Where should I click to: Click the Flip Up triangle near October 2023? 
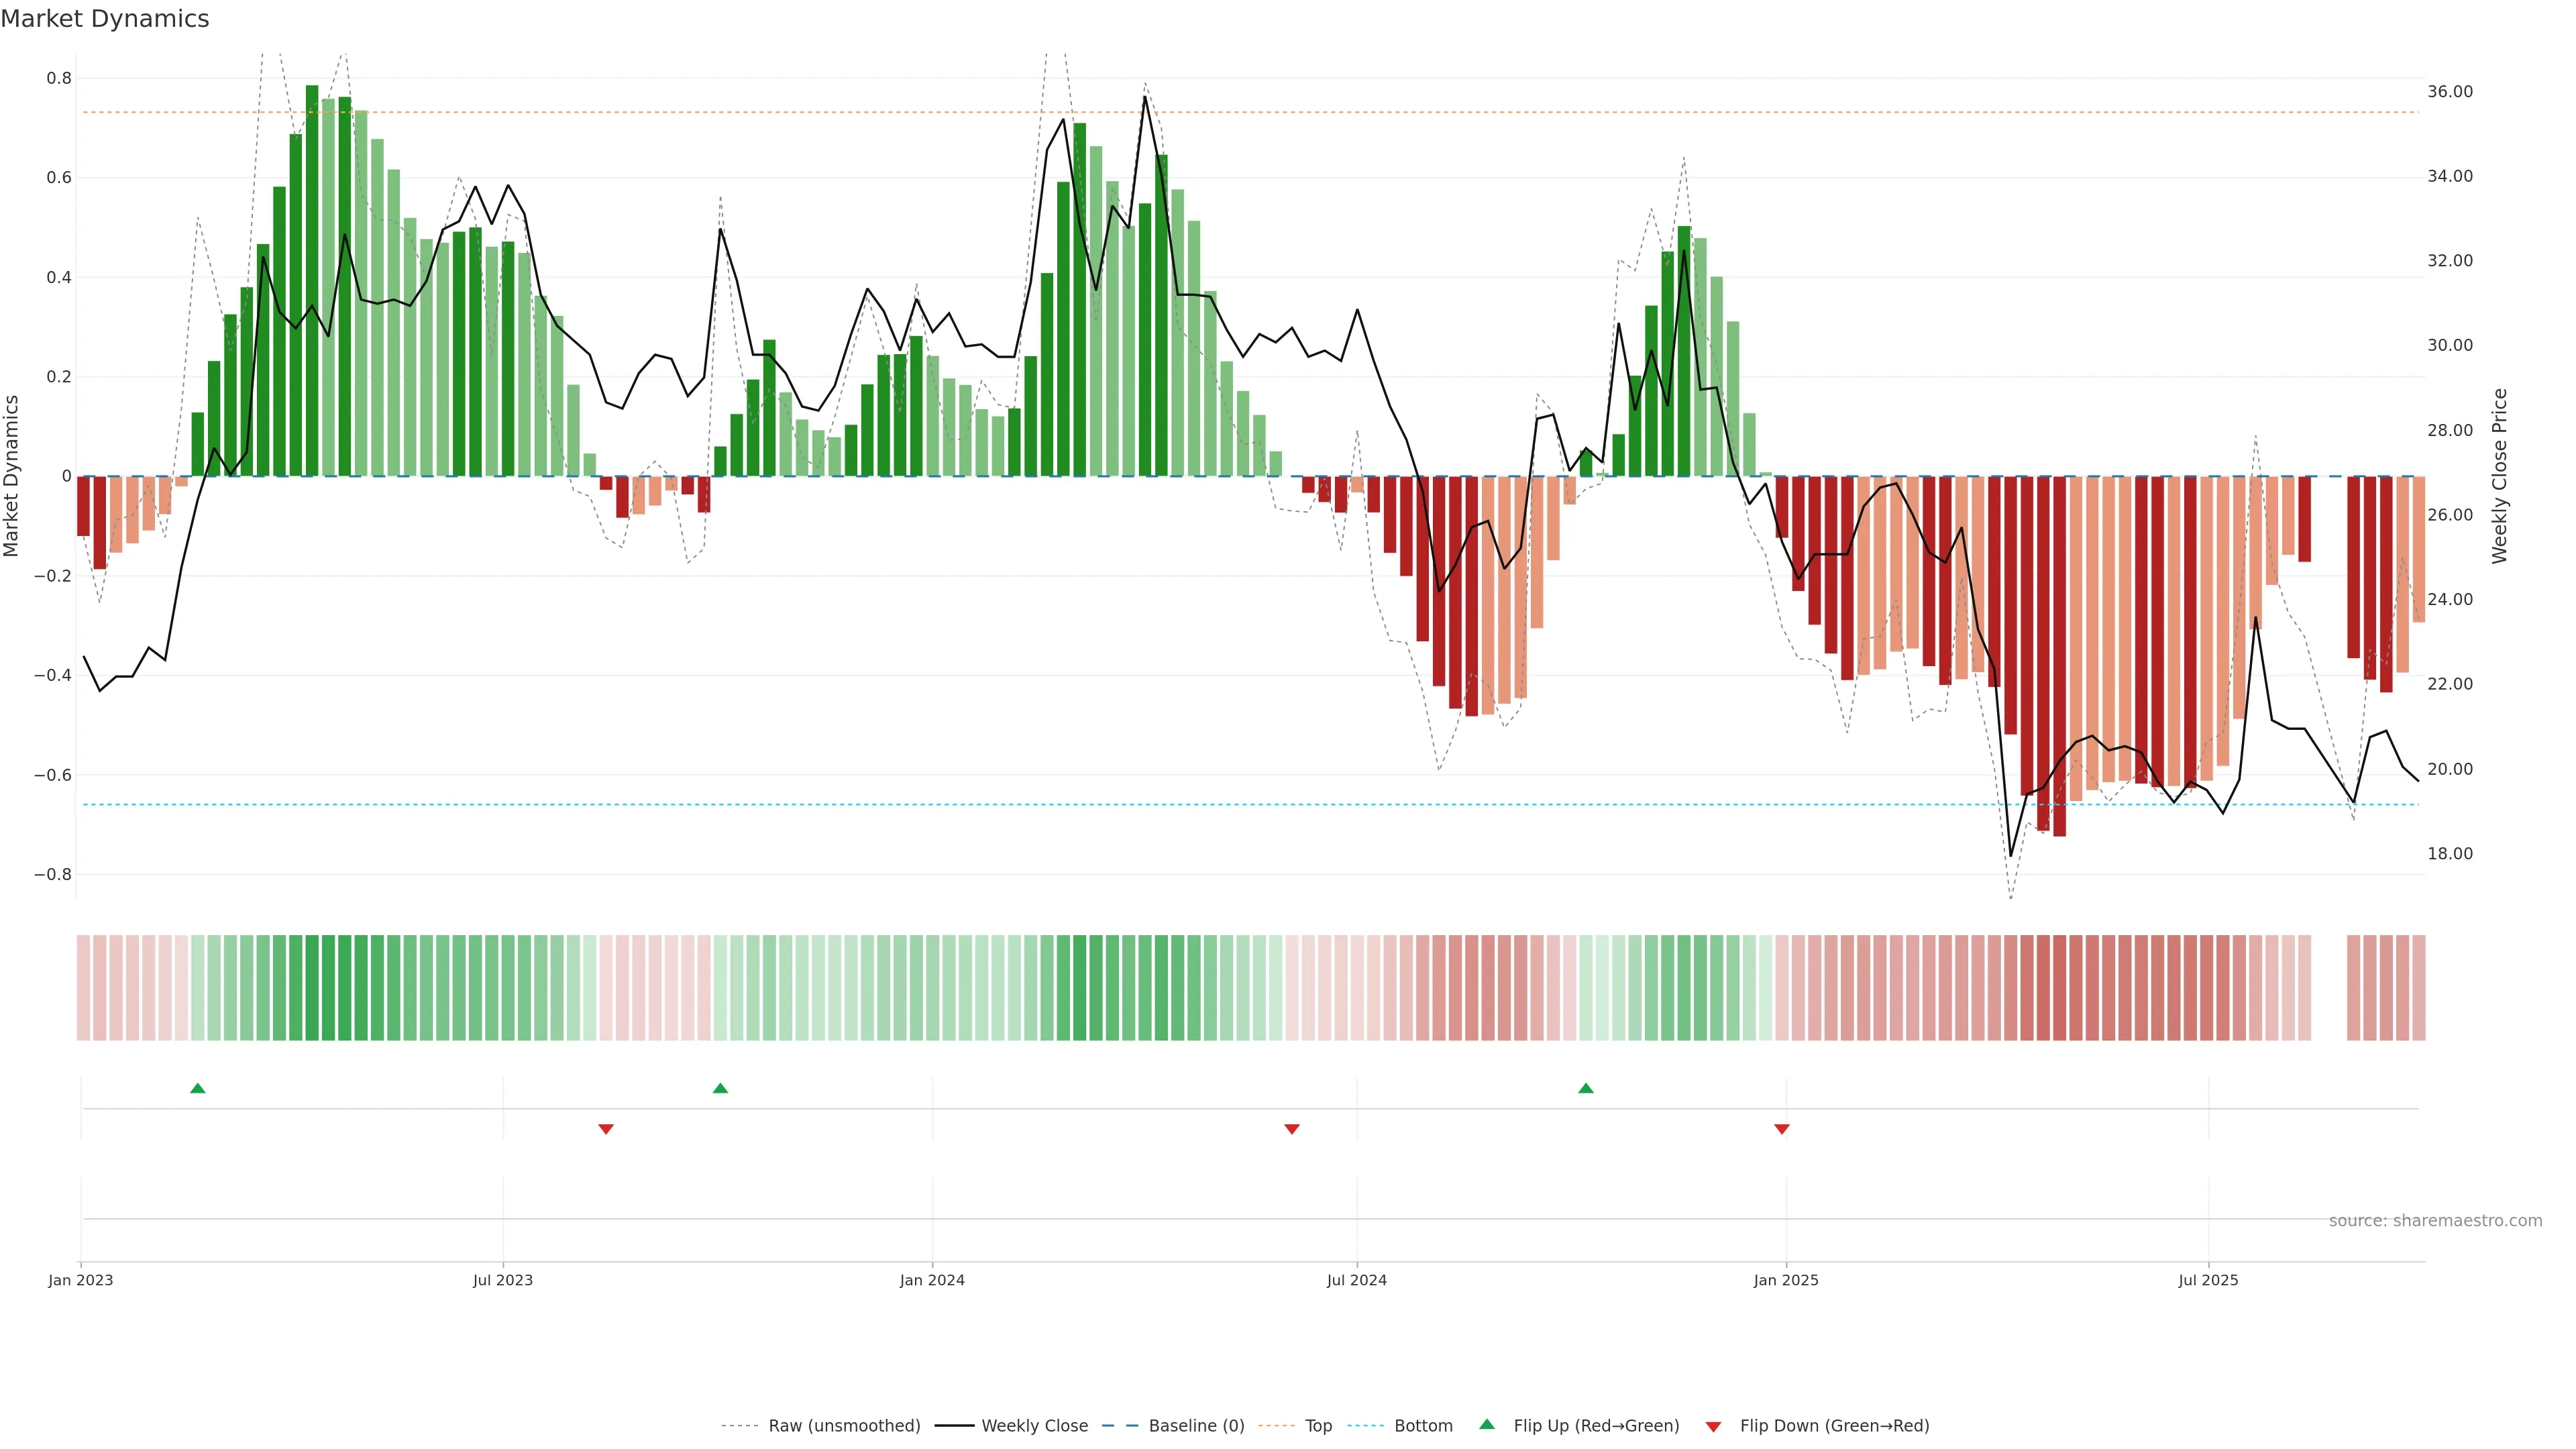(x=720, y=1088)
